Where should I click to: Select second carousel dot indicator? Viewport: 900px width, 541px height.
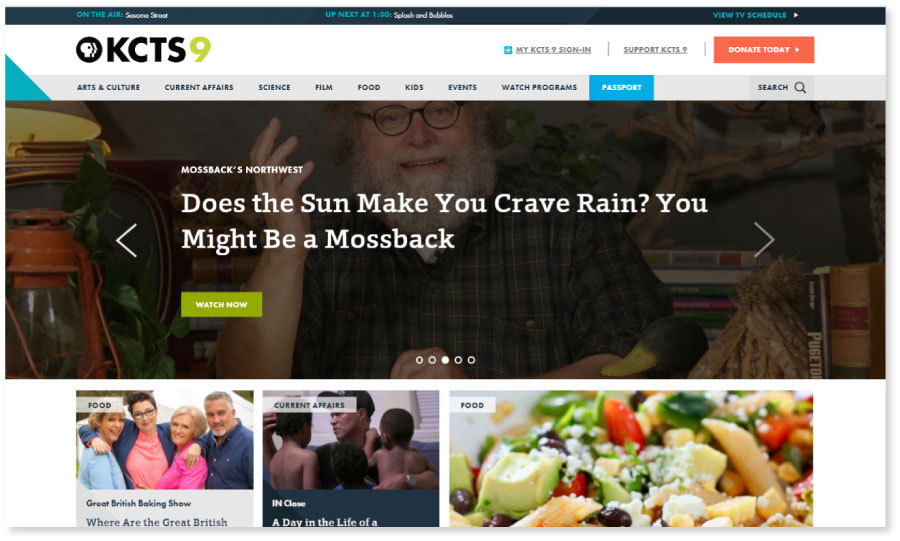432,360
